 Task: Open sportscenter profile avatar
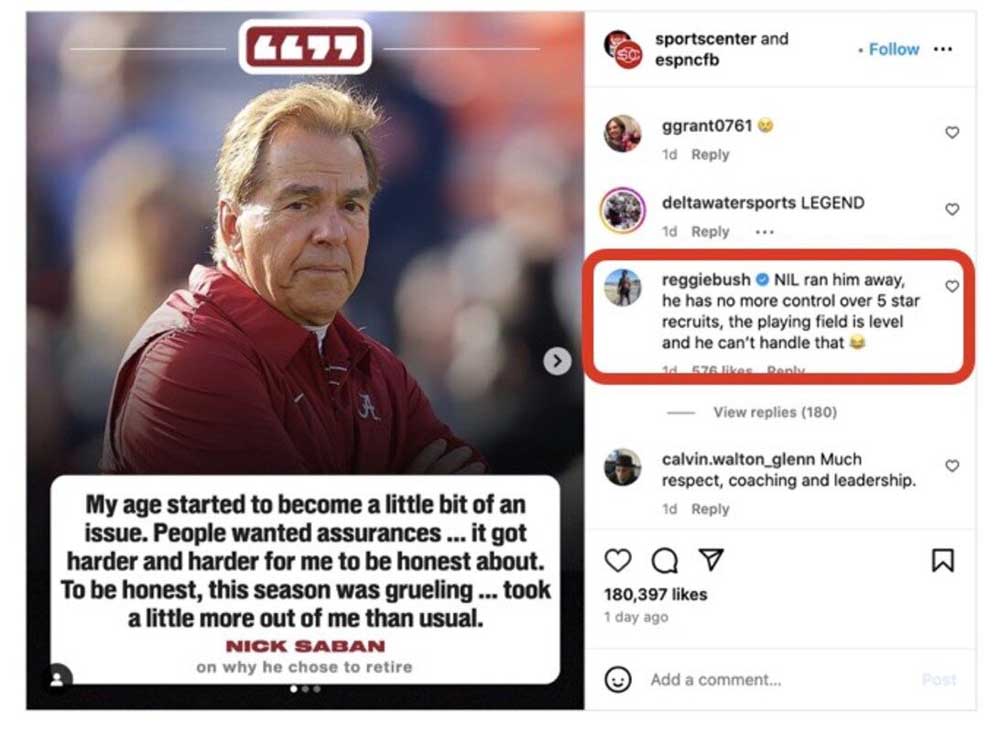click(623, 50)
